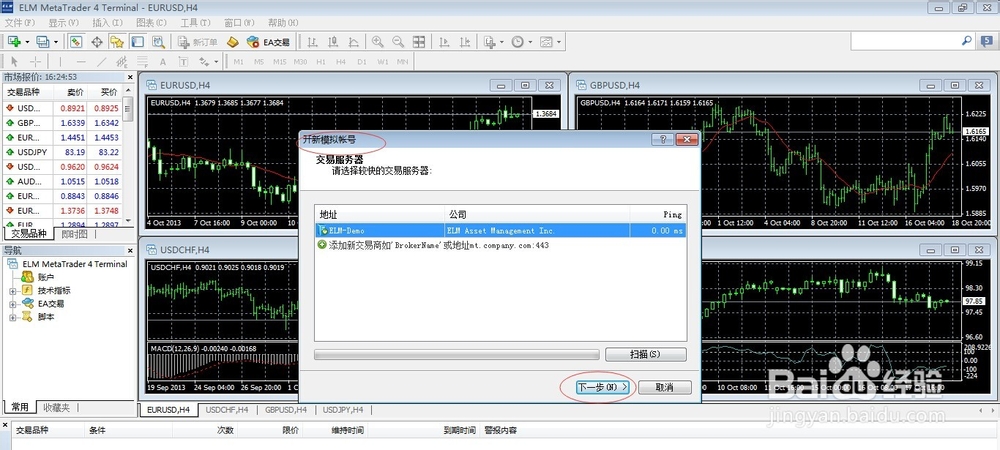Select 账户 in the navigator tree

pos(46,277)
